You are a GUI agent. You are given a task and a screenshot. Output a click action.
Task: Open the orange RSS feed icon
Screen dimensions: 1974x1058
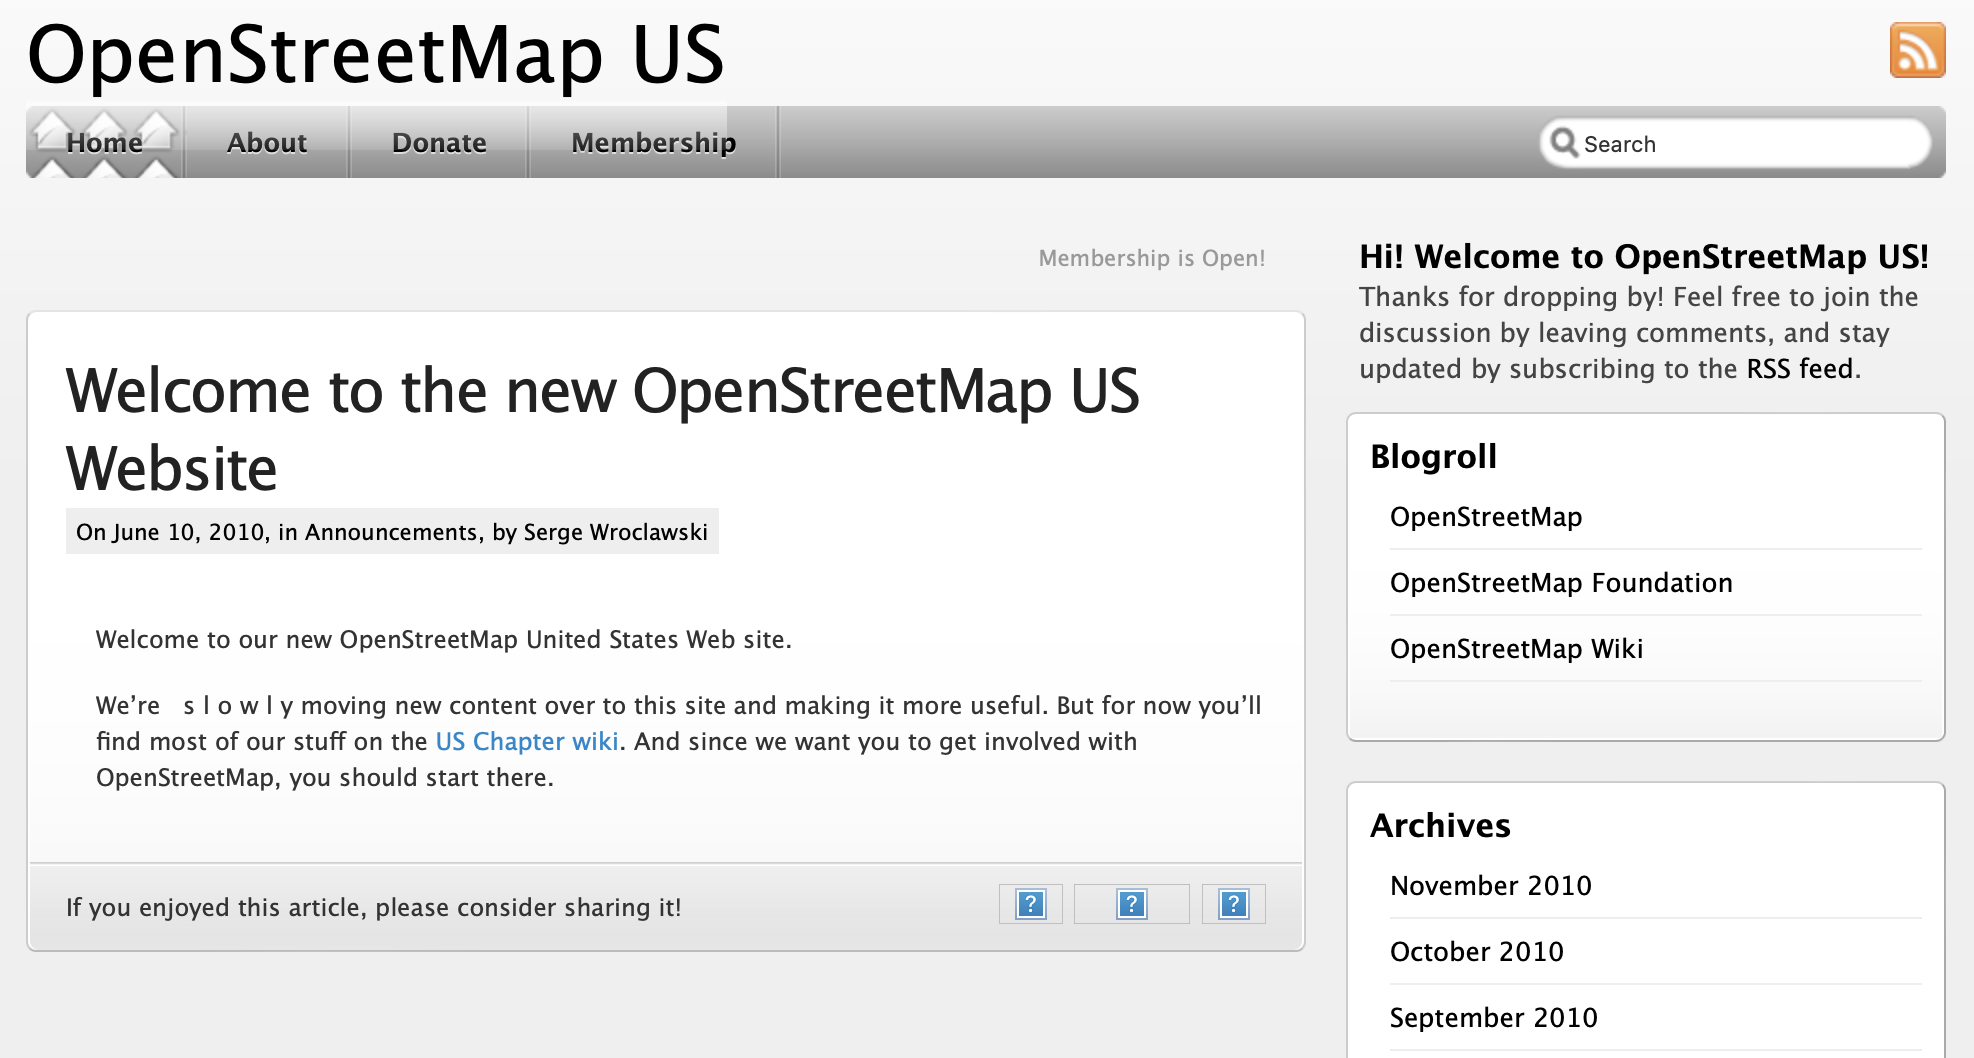click(1917, 50)
